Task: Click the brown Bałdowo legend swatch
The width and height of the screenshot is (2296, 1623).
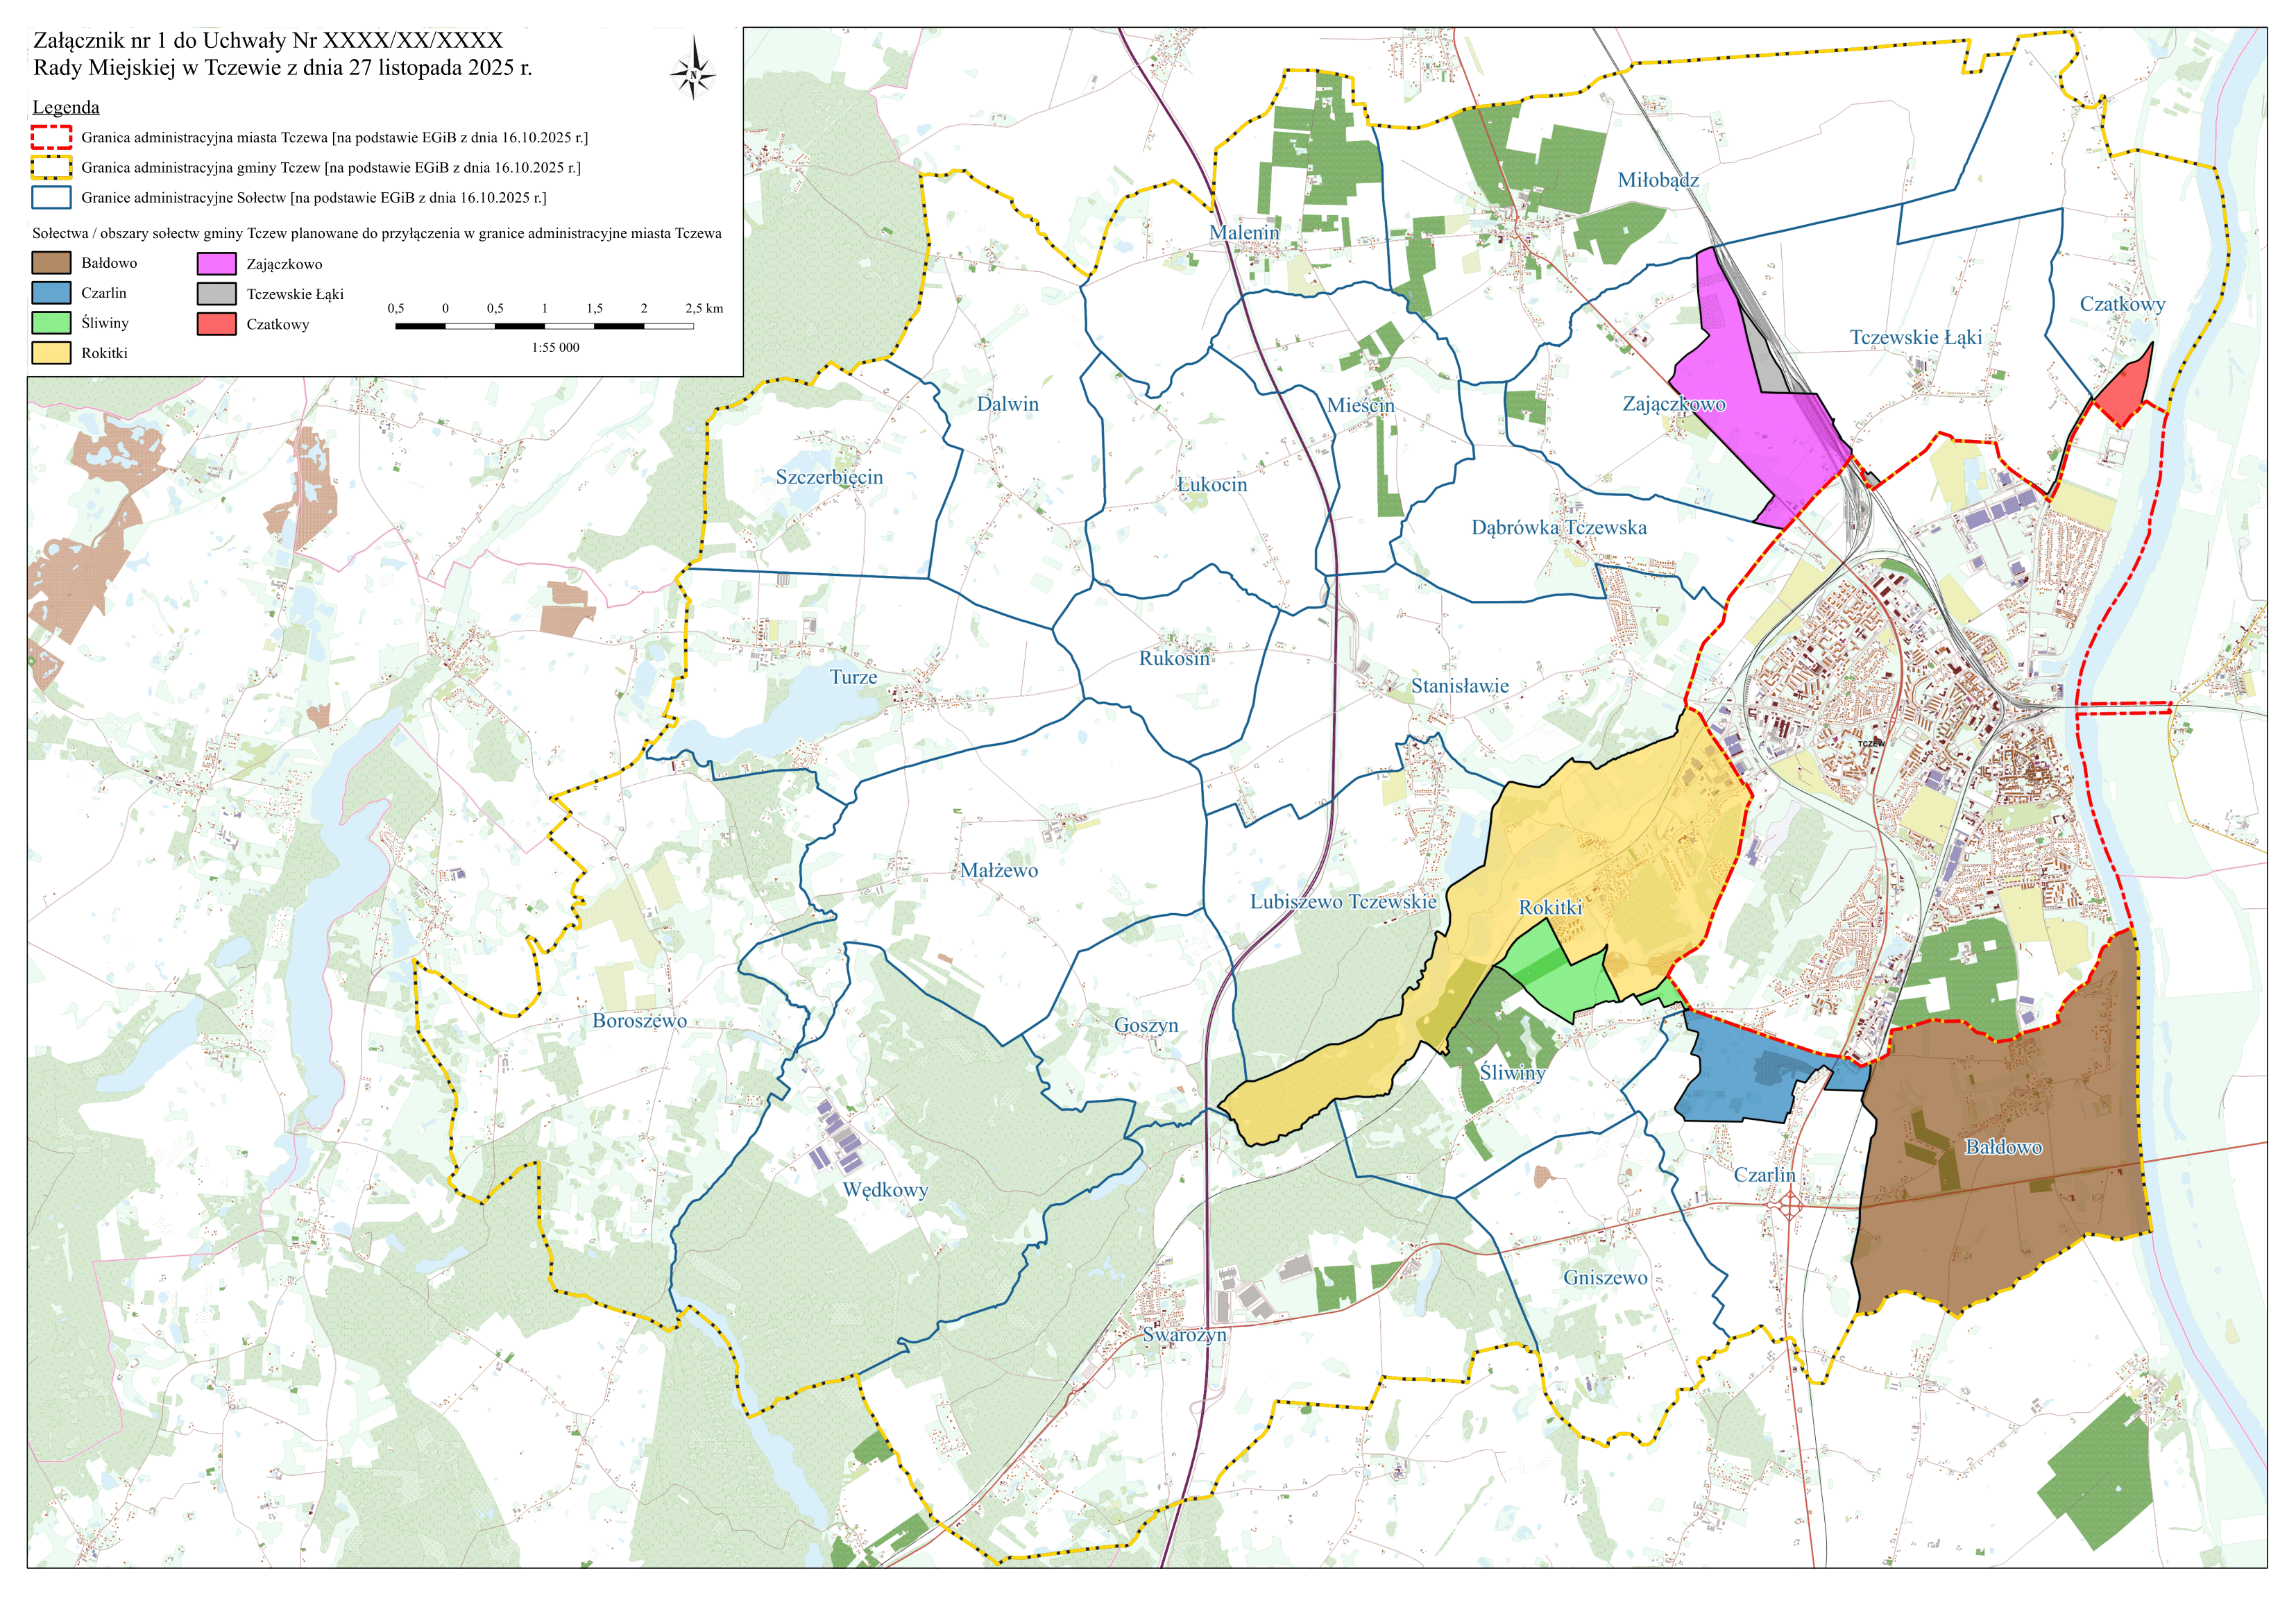Action: pyautogui.click(x=51, y=263)
